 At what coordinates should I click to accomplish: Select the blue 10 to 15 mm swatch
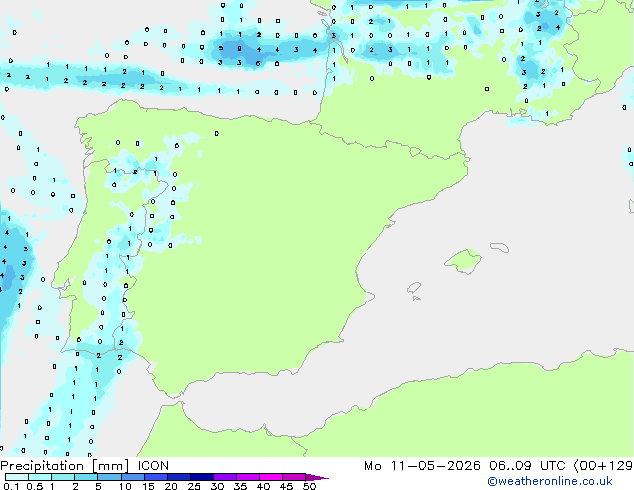(133, 477)
